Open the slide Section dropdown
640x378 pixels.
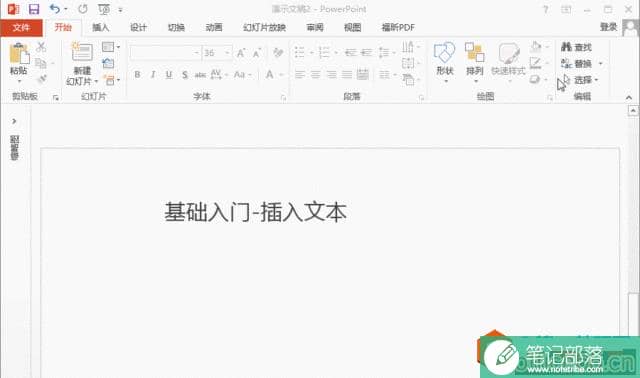point(111,80)
